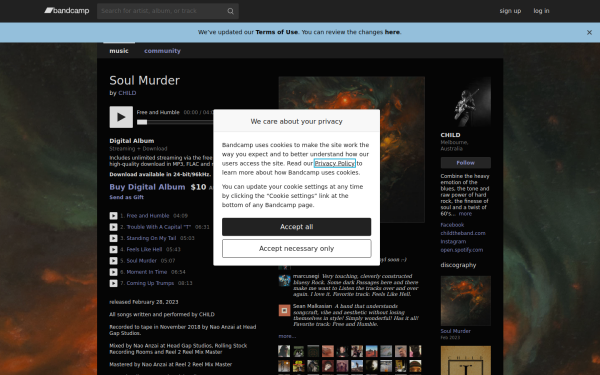600x375 pixels.
Task: Open the log in link
Action: tap(541, 11)
